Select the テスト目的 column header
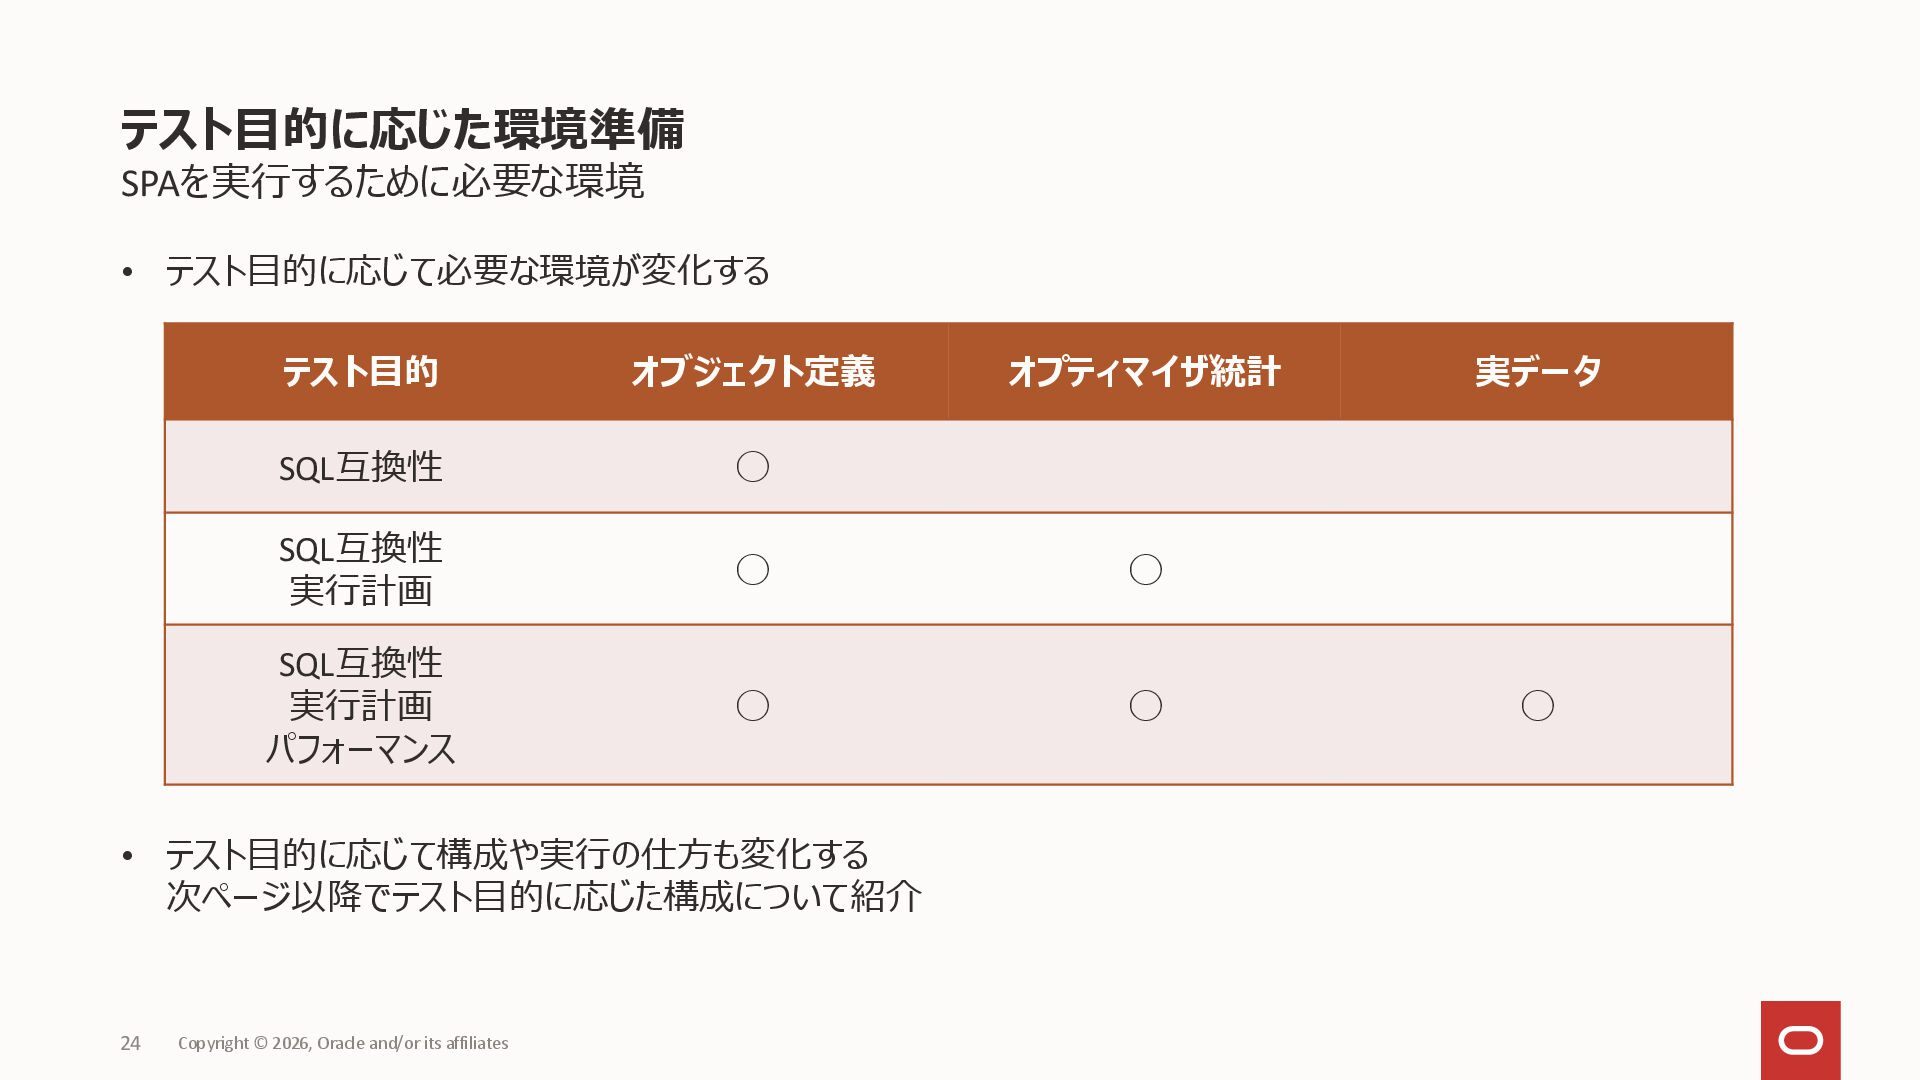Viewport: 1920px width, 1080px height. 360,372
